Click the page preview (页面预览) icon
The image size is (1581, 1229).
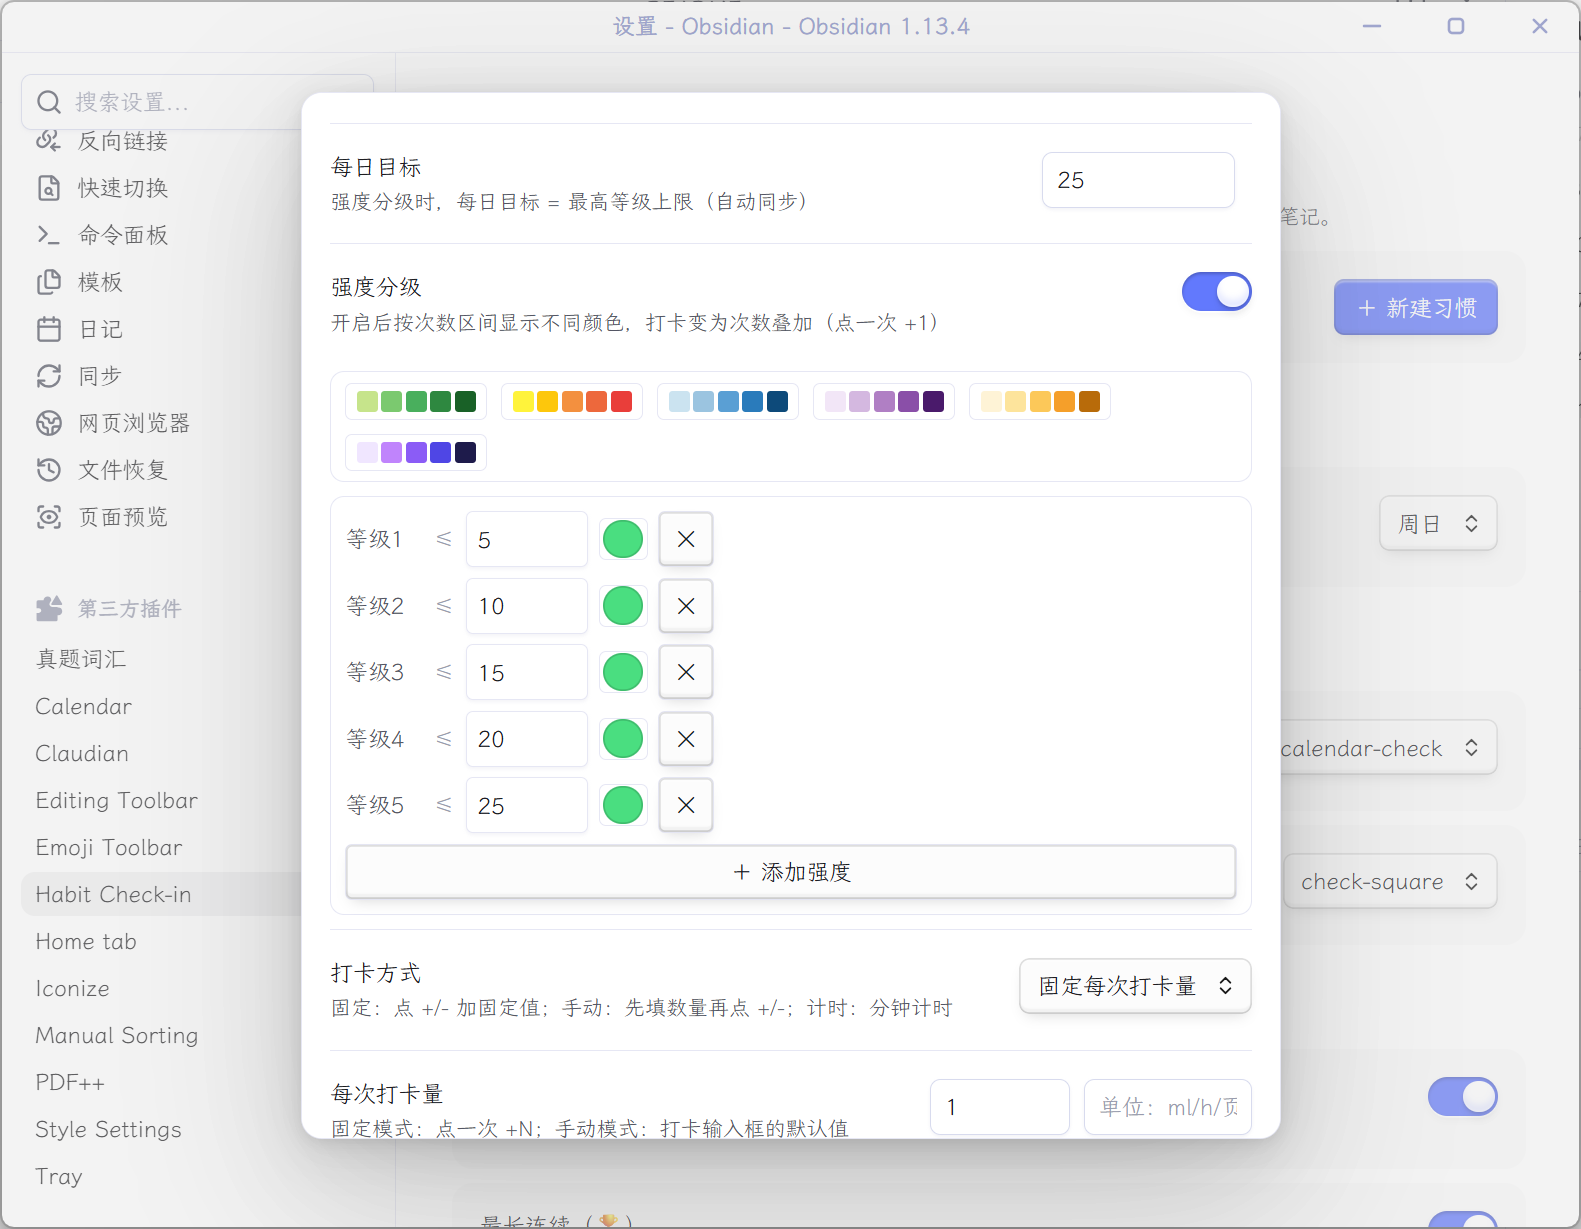[49, 517]
